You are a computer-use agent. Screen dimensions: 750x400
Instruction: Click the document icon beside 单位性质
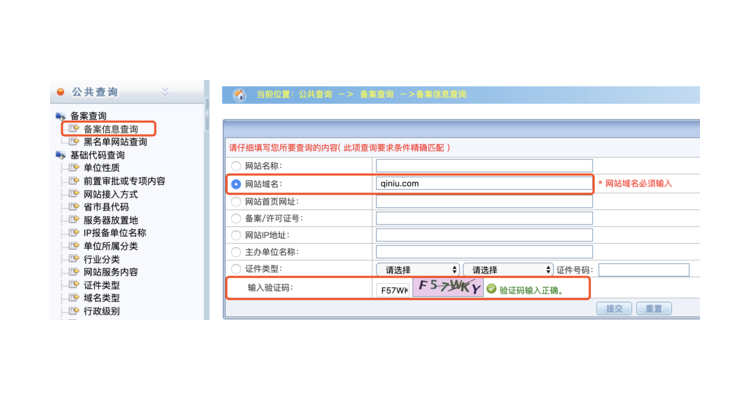tap(74, 167)
